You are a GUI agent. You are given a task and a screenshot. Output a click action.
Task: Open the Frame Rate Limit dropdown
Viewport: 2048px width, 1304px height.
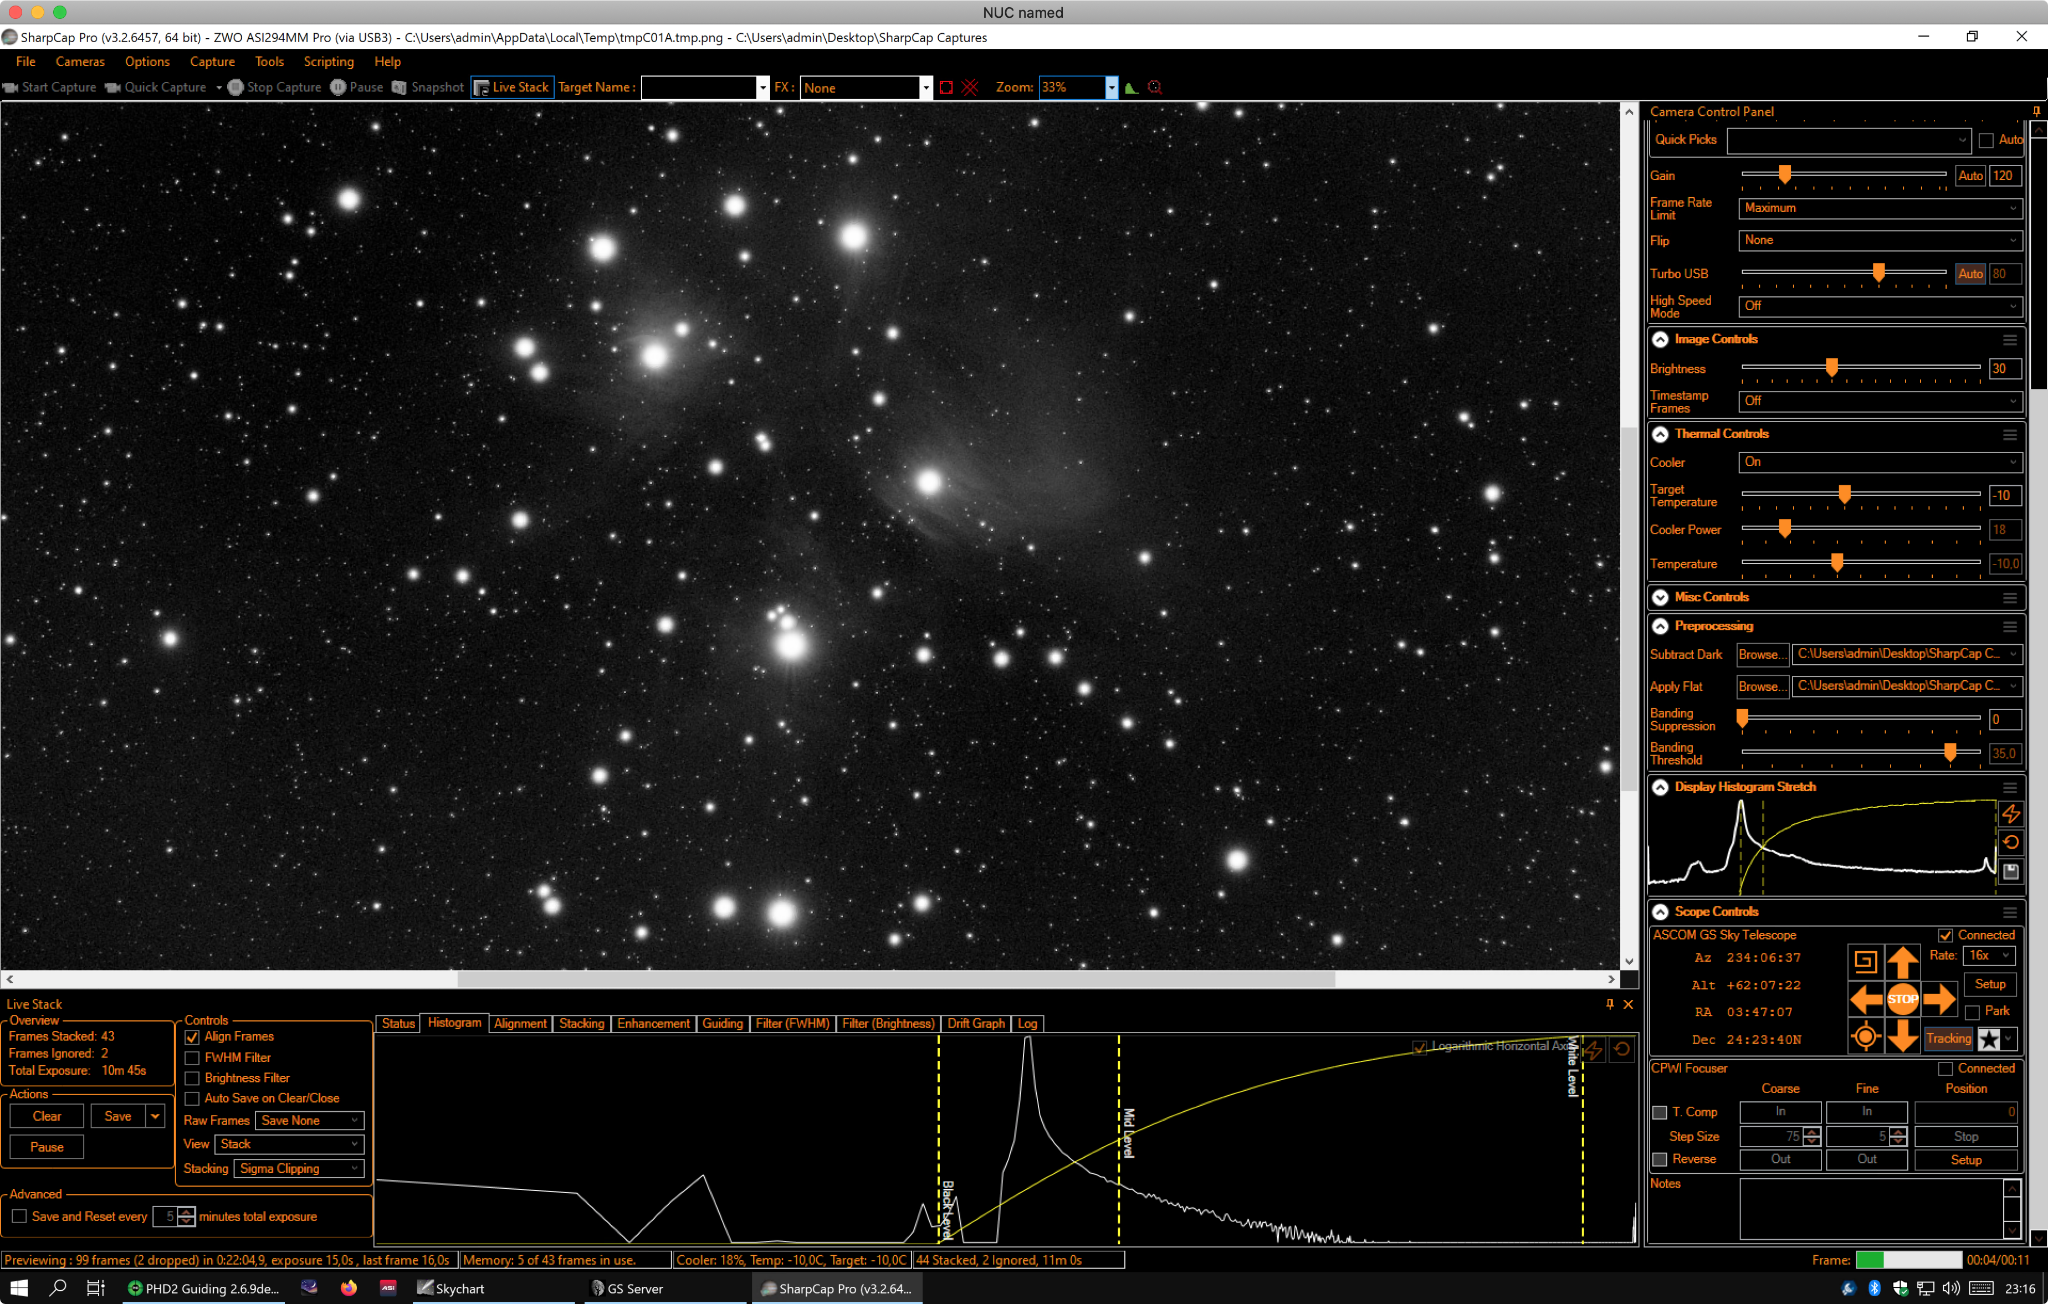coord(1880,208)
